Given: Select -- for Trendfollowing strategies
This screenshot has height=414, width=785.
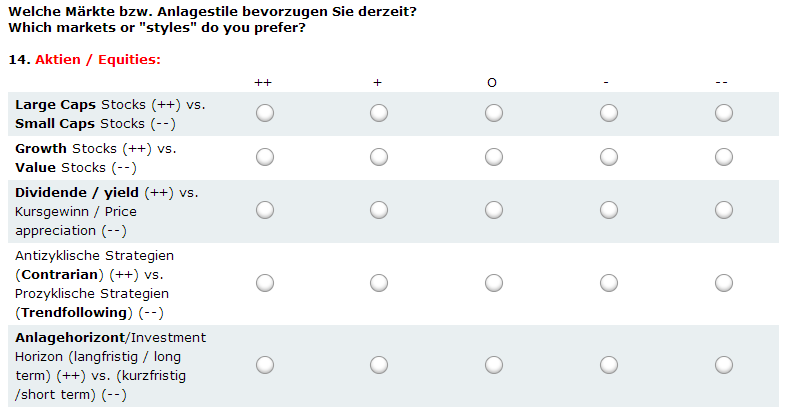Looking at the screenshot, I should tap(724, 283).
